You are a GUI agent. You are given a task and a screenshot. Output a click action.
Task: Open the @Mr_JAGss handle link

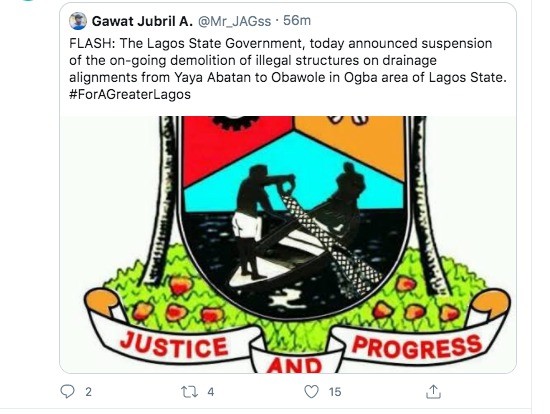[234, 22]
